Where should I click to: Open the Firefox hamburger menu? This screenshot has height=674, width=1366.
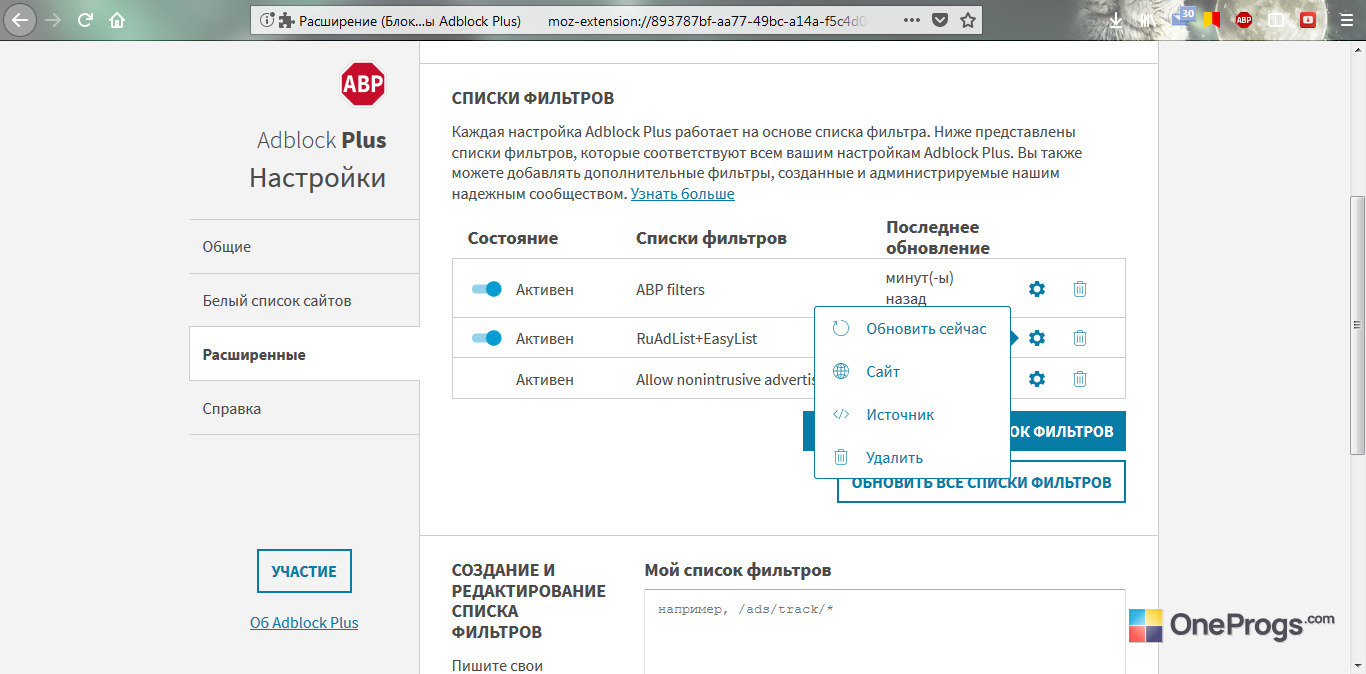tap(1346, 19)
